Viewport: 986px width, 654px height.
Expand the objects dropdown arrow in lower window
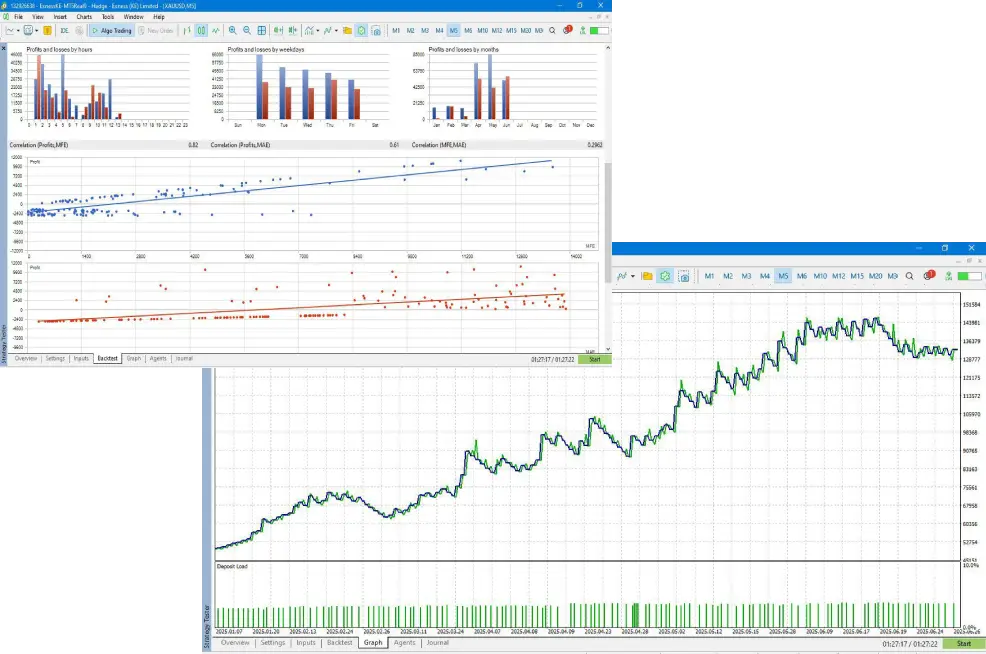click(633, 276)
